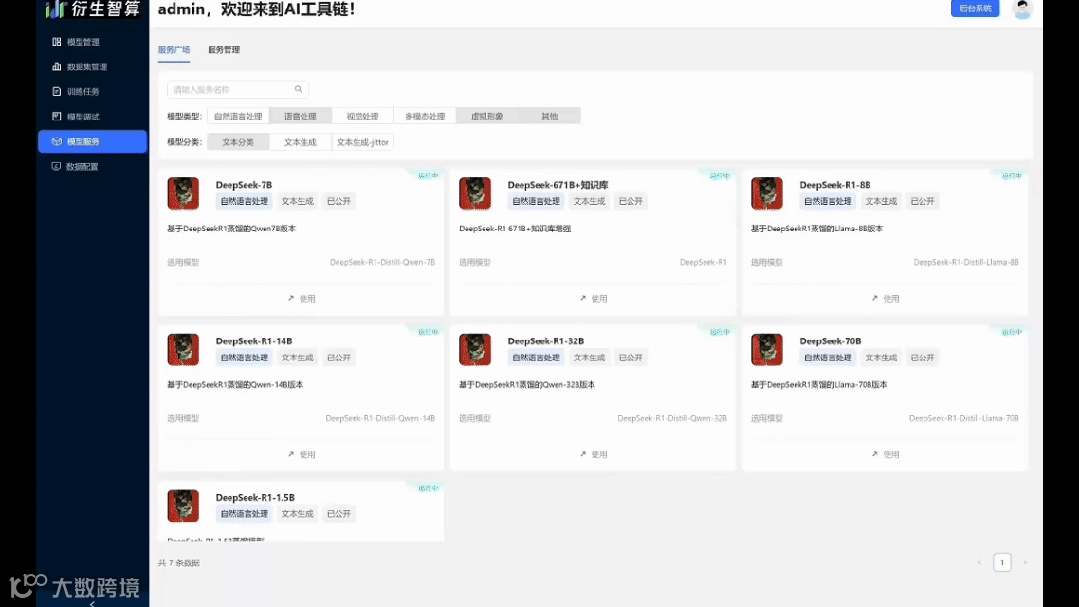Click the DeepSeek-R1-8B card title

tap(835, 185)
